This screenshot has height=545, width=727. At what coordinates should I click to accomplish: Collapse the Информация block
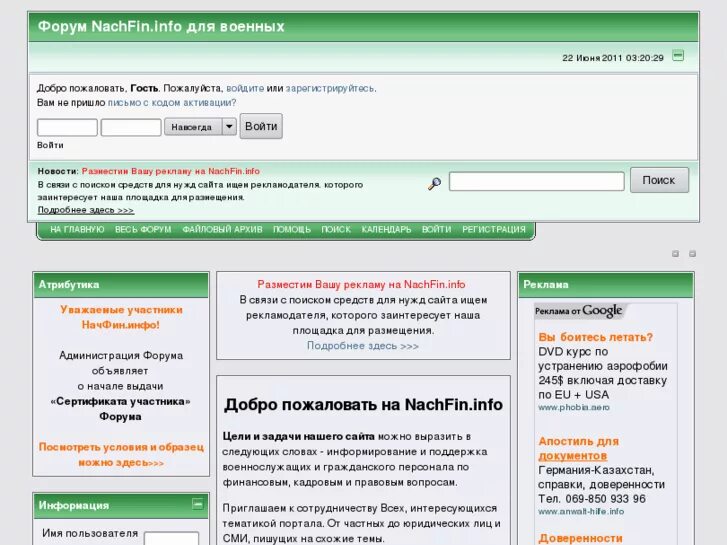(x=198, y=504)
